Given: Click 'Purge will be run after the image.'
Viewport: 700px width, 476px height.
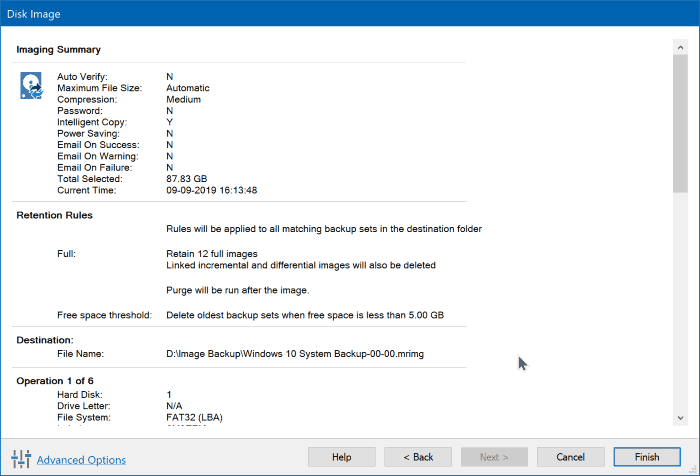Looking at the screenshot, I should [238, 290].
